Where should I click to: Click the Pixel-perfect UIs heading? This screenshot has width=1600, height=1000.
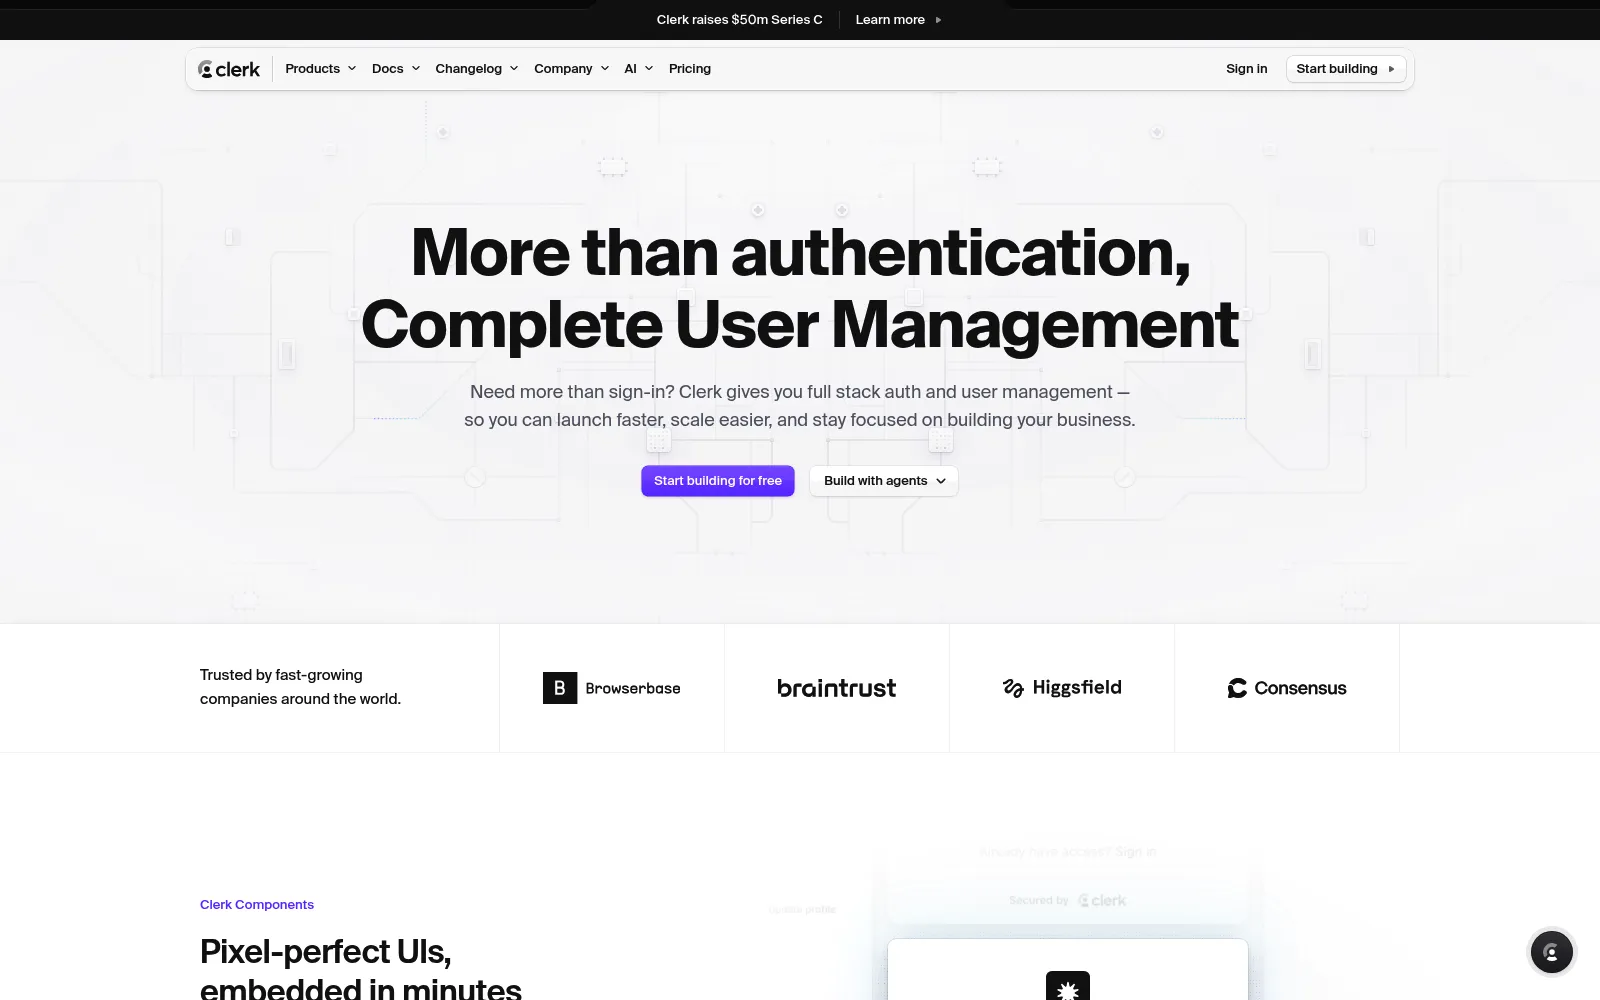(360, 968)
